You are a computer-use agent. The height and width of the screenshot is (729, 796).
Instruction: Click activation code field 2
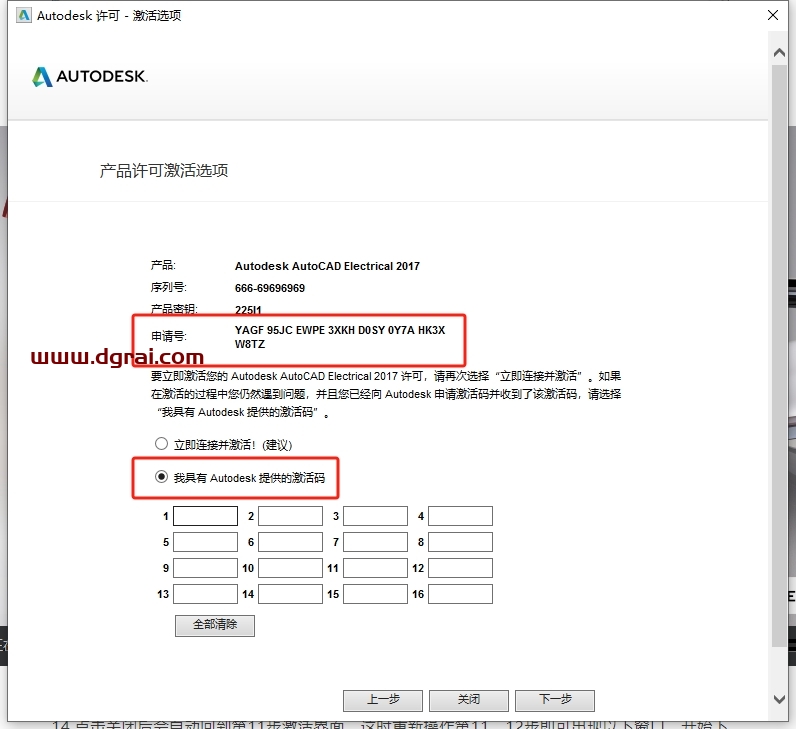pyautogui.click(x=290, y=516)
